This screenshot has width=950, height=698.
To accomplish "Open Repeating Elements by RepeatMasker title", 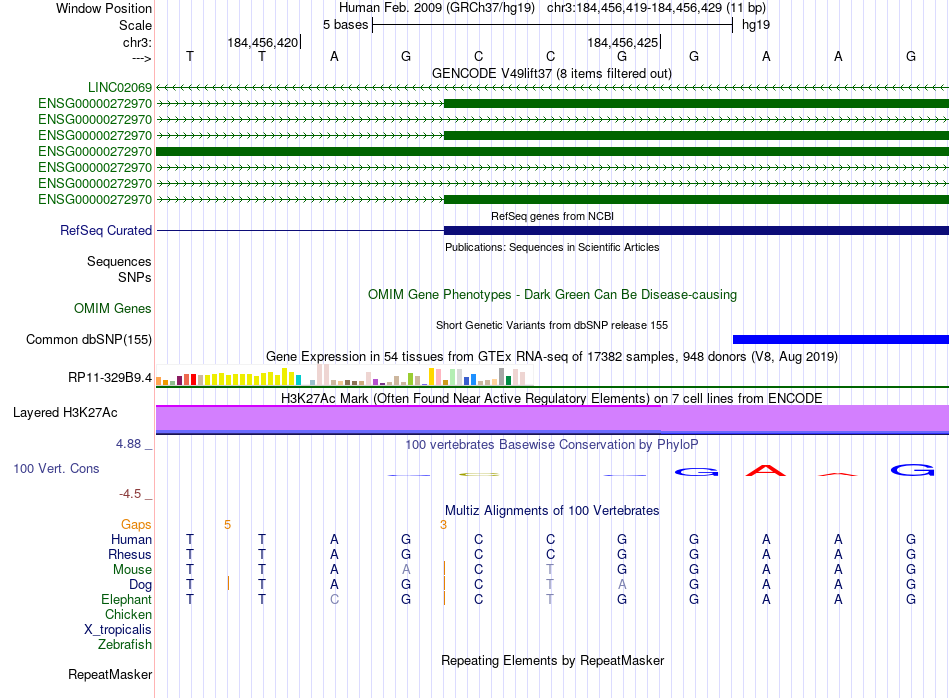I will (552, 660).
